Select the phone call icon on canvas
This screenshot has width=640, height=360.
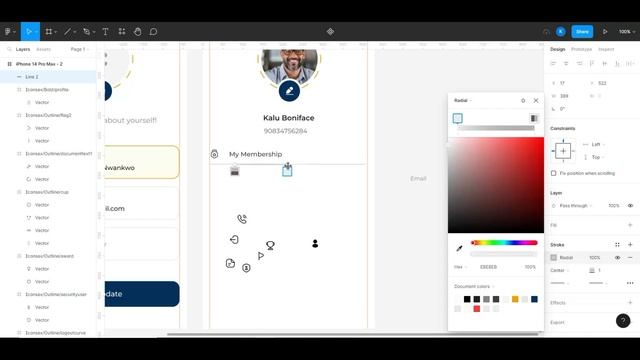point(242,219)
